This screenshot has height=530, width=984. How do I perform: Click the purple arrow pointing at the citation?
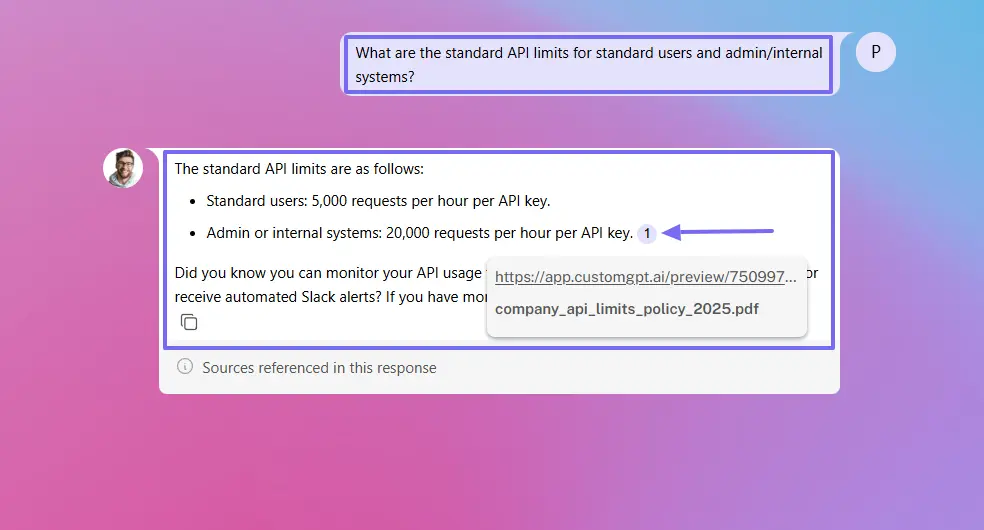pos(718,232)
